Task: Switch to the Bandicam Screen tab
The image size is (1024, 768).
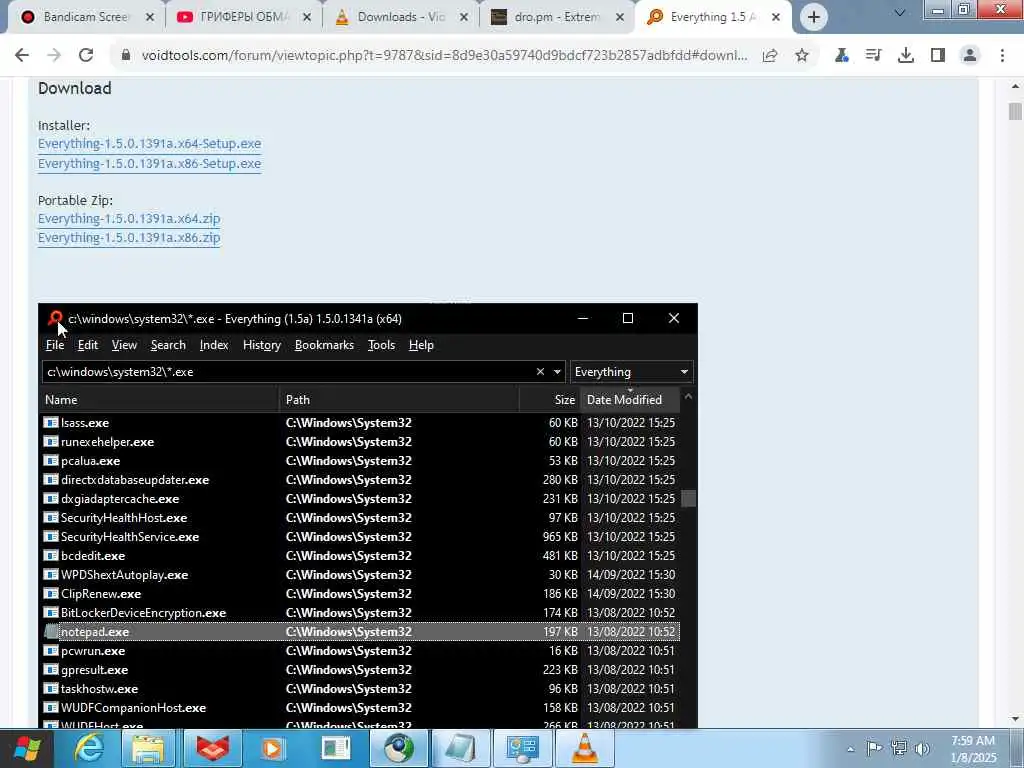Action: (x=86, y=17)
